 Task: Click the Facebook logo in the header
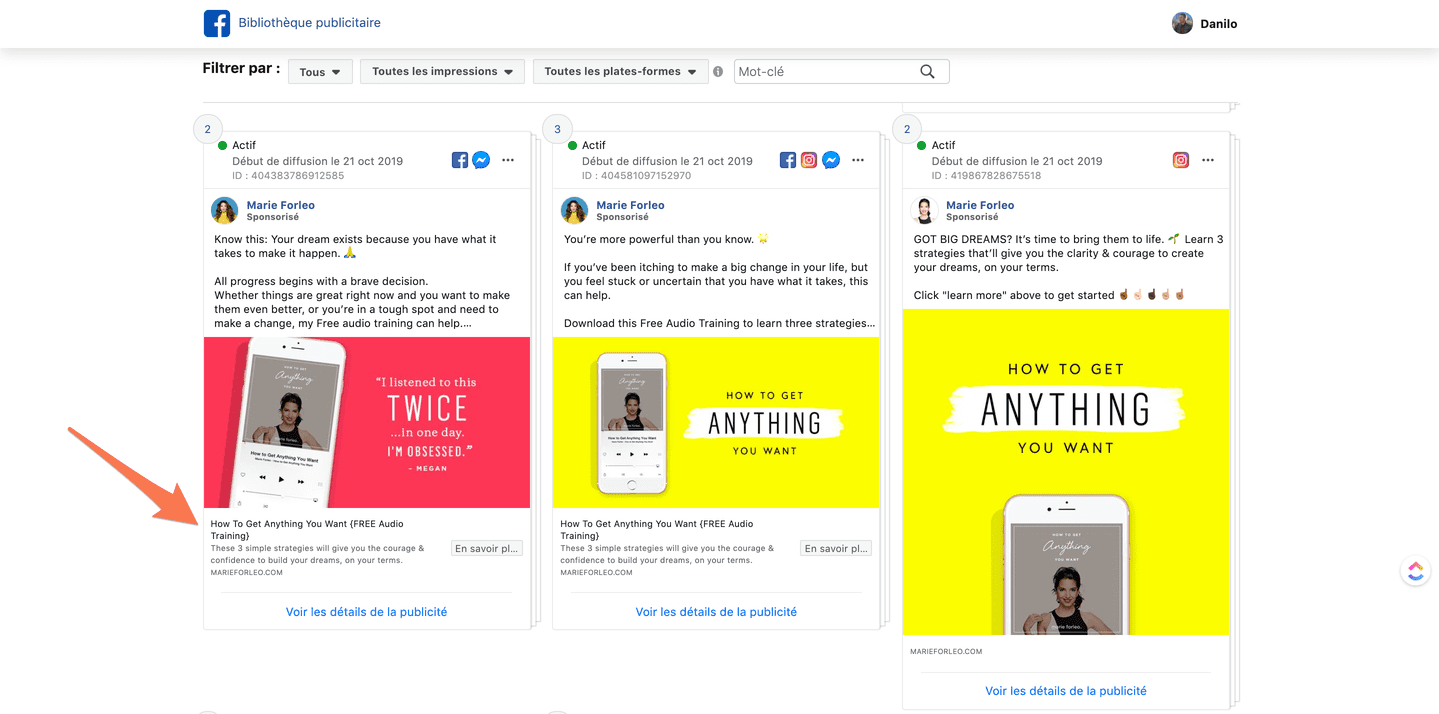(x=217, y=23)
